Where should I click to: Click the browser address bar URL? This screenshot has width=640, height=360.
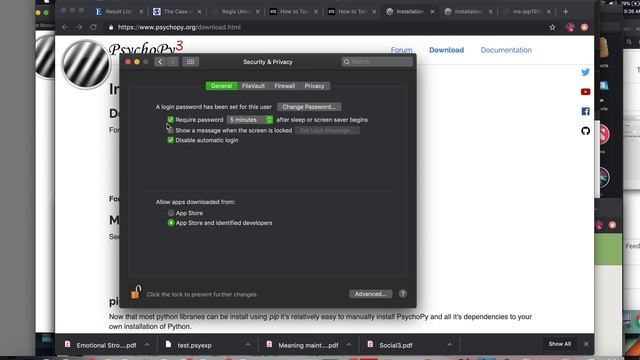point(179,27)
